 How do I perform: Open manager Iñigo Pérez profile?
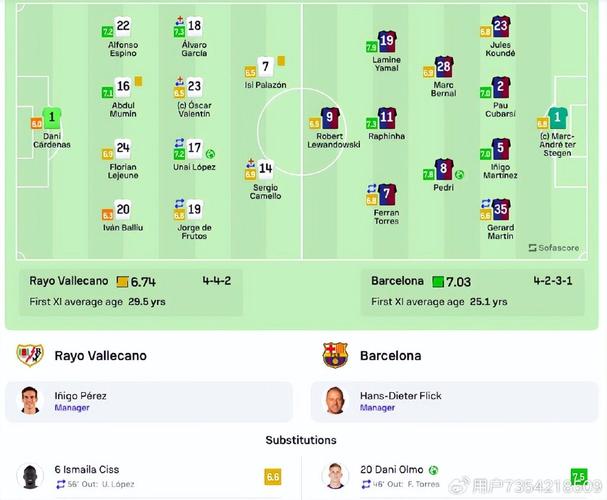click(149, 401)
